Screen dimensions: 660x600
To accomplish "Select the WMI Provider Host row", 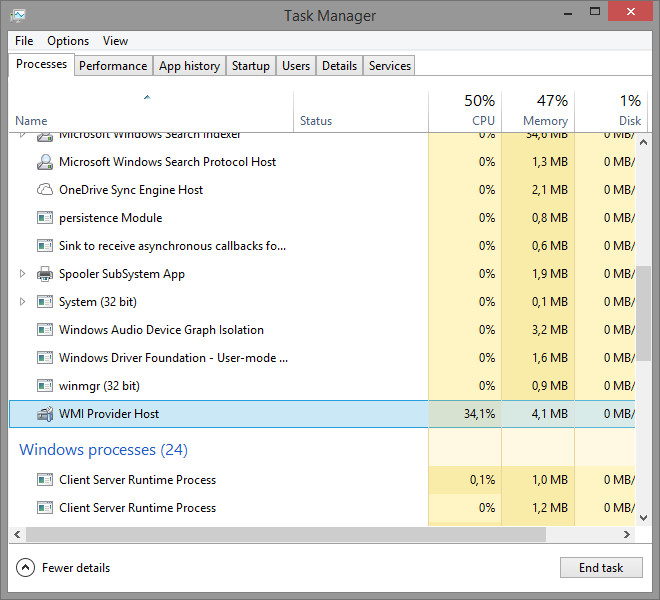I will pyautogui.click(x=322, y=413).
